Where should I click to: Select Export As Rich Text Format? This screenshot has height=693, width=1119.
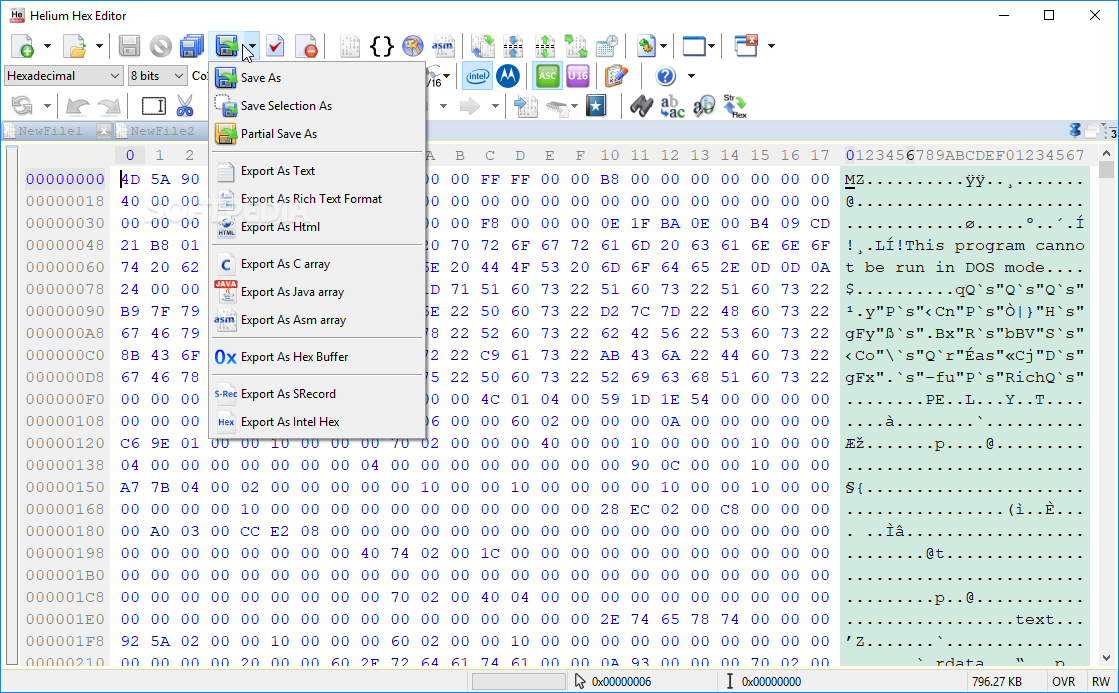(x=318, y=198)
